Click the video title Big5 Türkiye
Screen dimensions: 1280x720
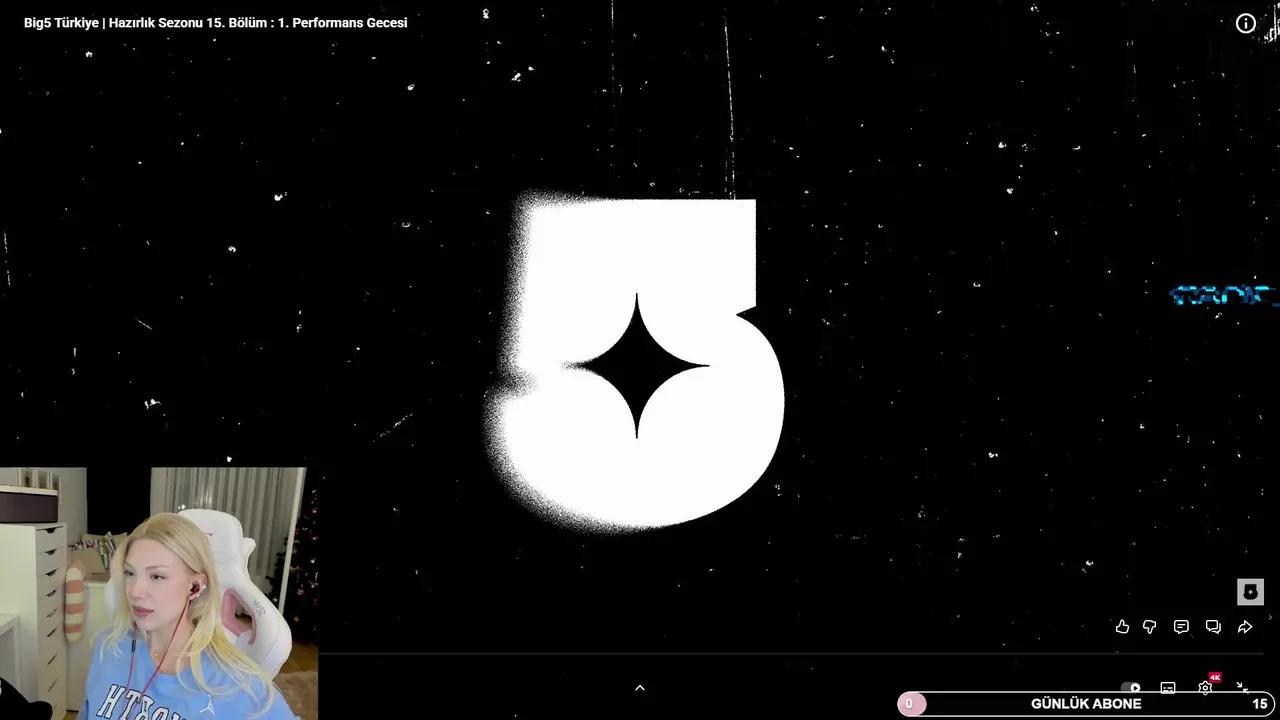[x=215, y=22]
